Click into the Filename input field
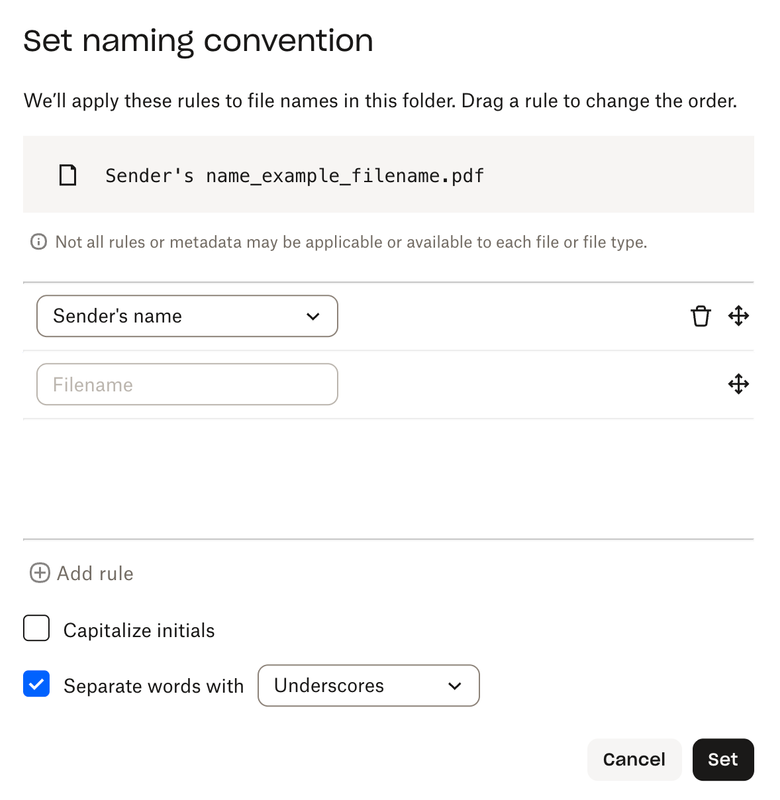 click(187, 385)
